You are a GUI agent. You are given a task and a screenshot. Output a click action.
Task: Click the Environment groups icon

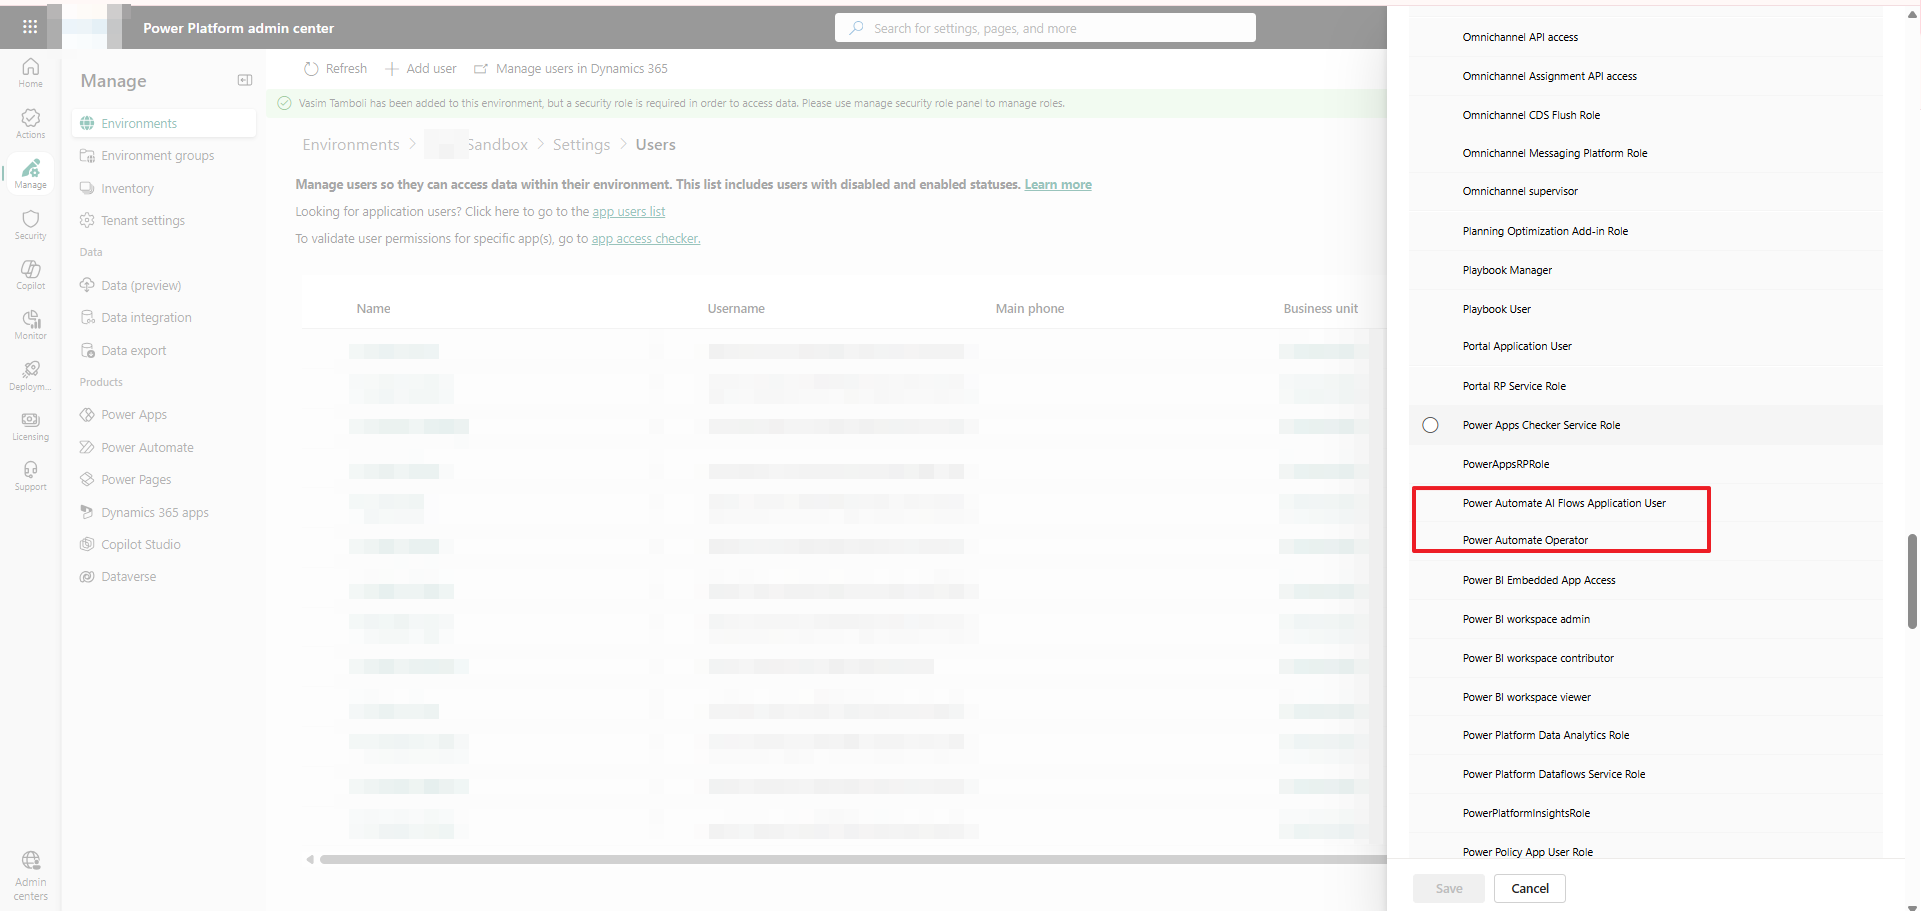pos(87,155)
